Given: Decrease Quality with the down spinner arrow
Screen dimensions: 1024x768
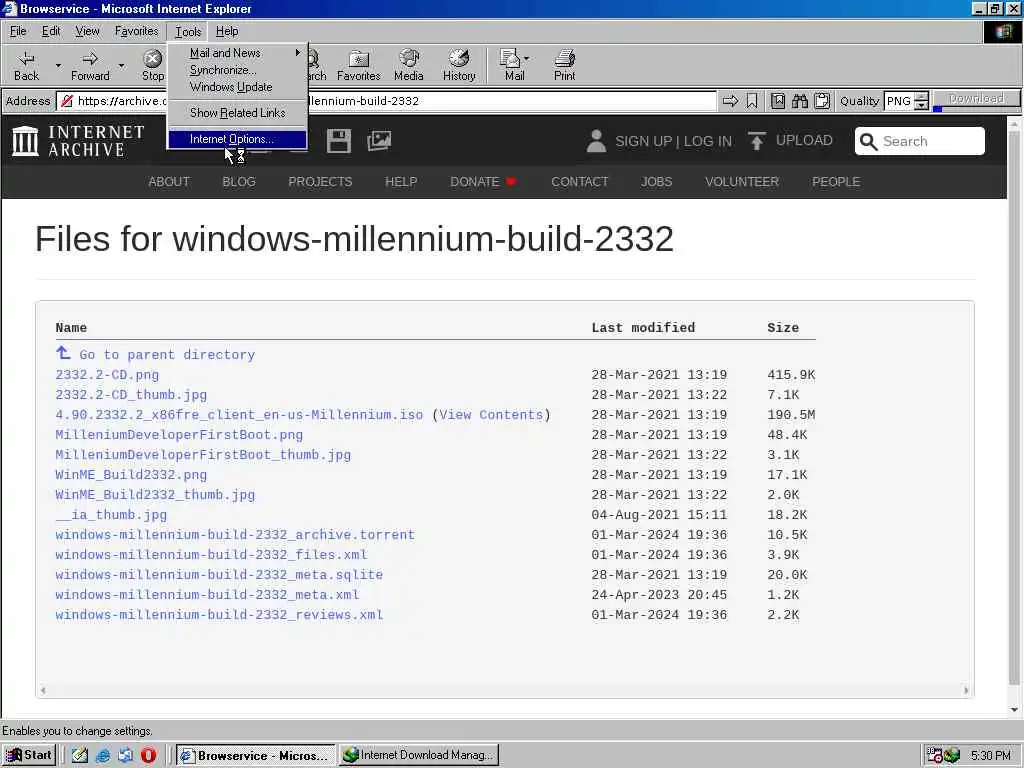Looking at the screenshot, I should coord(921,105).
